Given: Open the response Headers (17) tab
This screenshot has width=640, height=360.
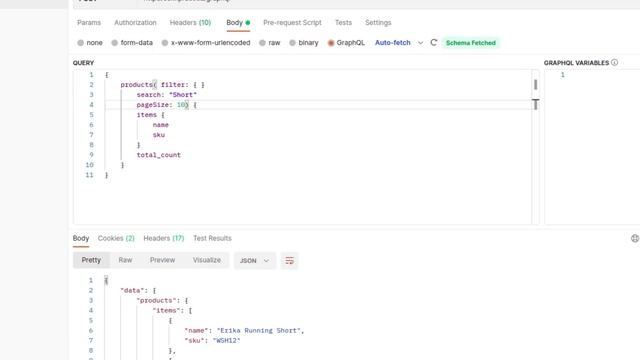Looking at the screenshot, I should coord(164,238).
